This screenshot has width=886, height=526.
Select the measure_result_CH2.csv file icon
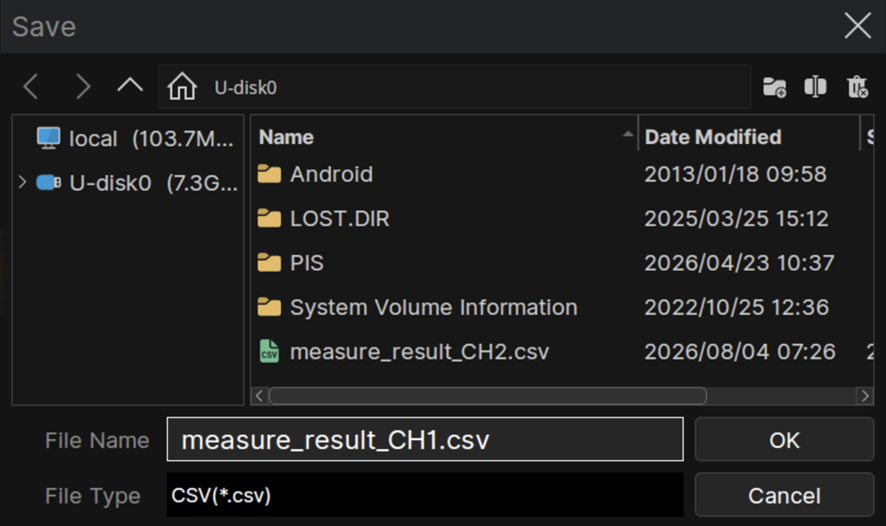[269, 351]
